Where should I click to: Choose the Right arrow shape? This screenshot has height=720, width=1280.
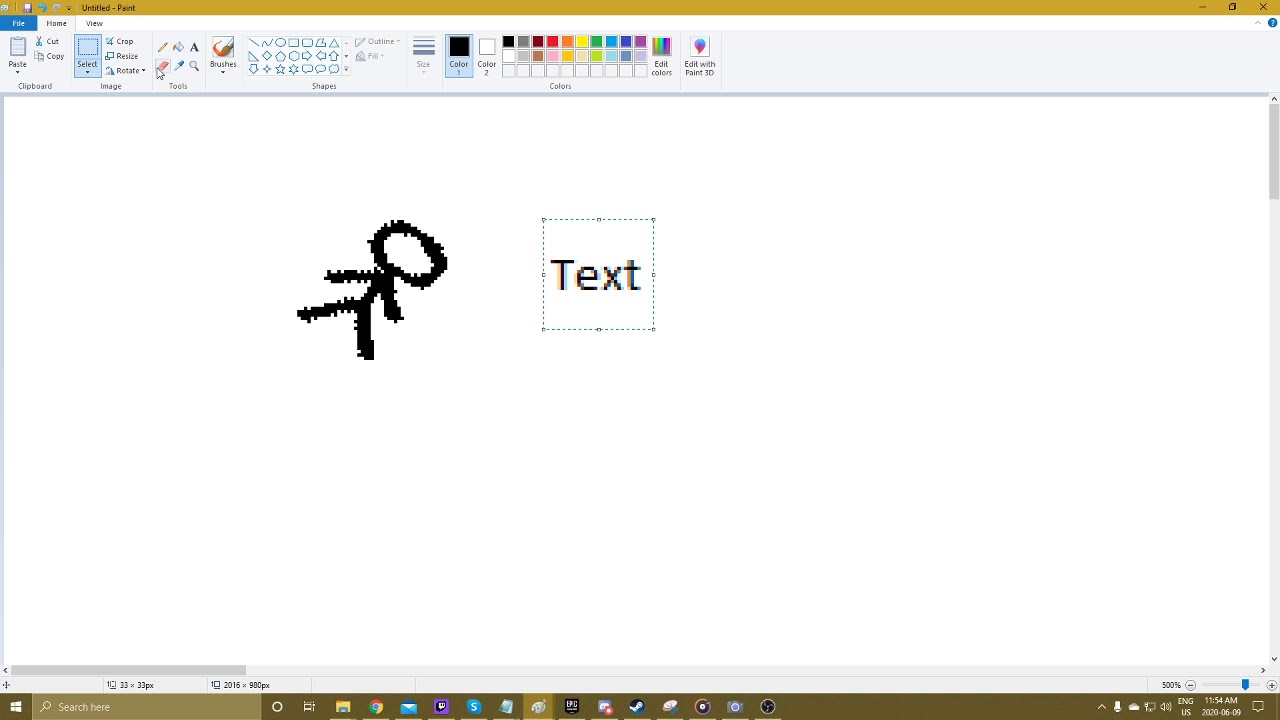pos(307,56)
